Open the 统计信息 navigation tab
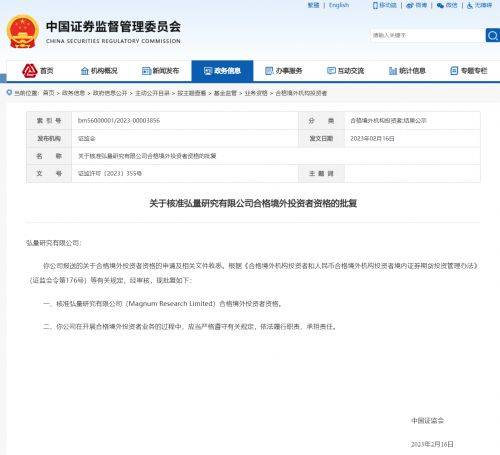The height and width of the screenshot is (455, 500). (x=407, y=71)
